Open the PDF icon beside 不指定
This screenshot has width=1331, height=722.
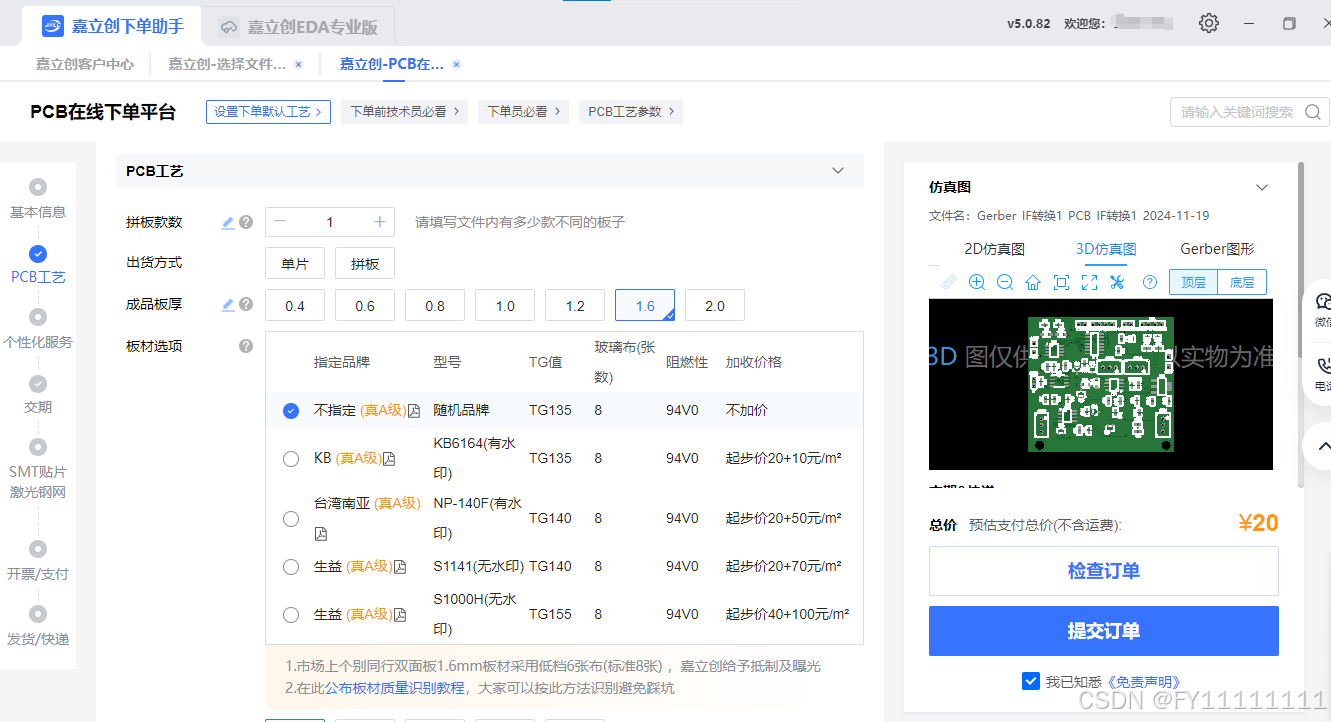click(413, 411)
